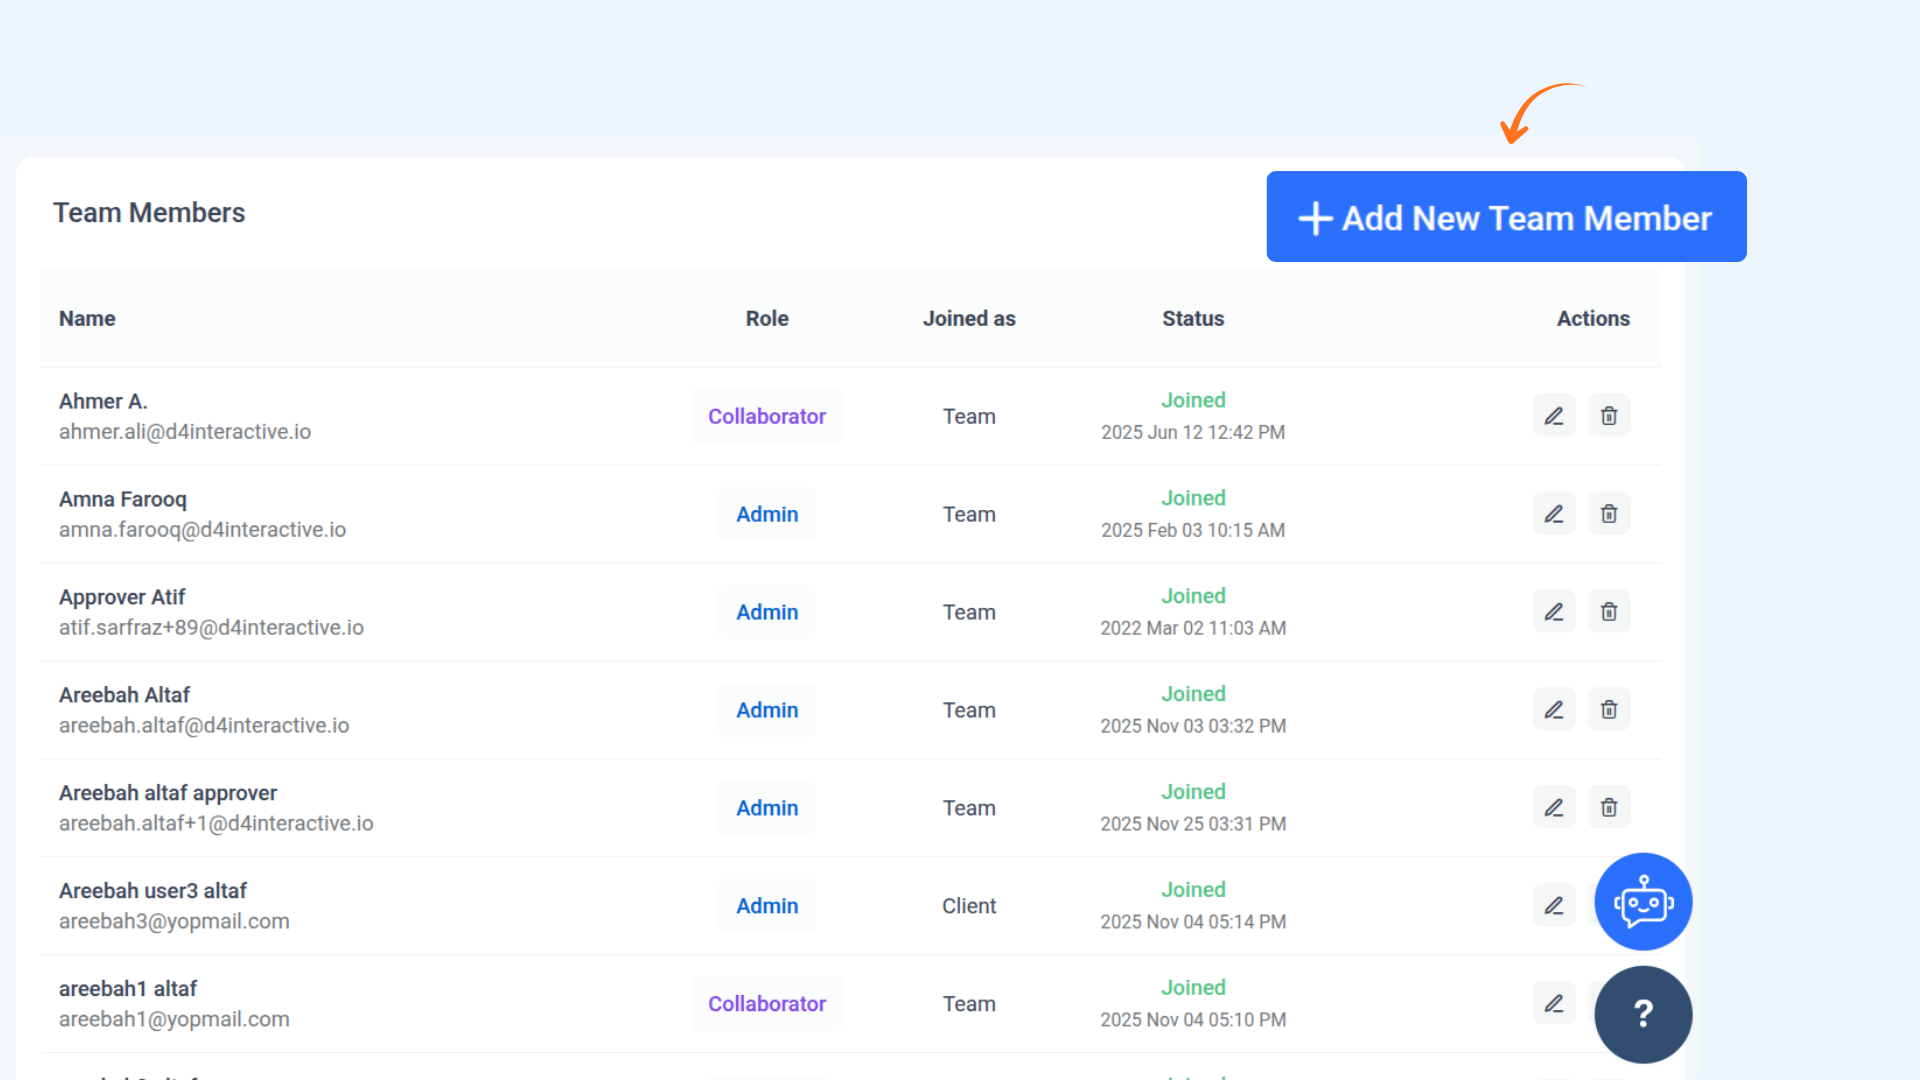
Task: Edit Areebah altaf approver entry
Action: pos(1554,808)
